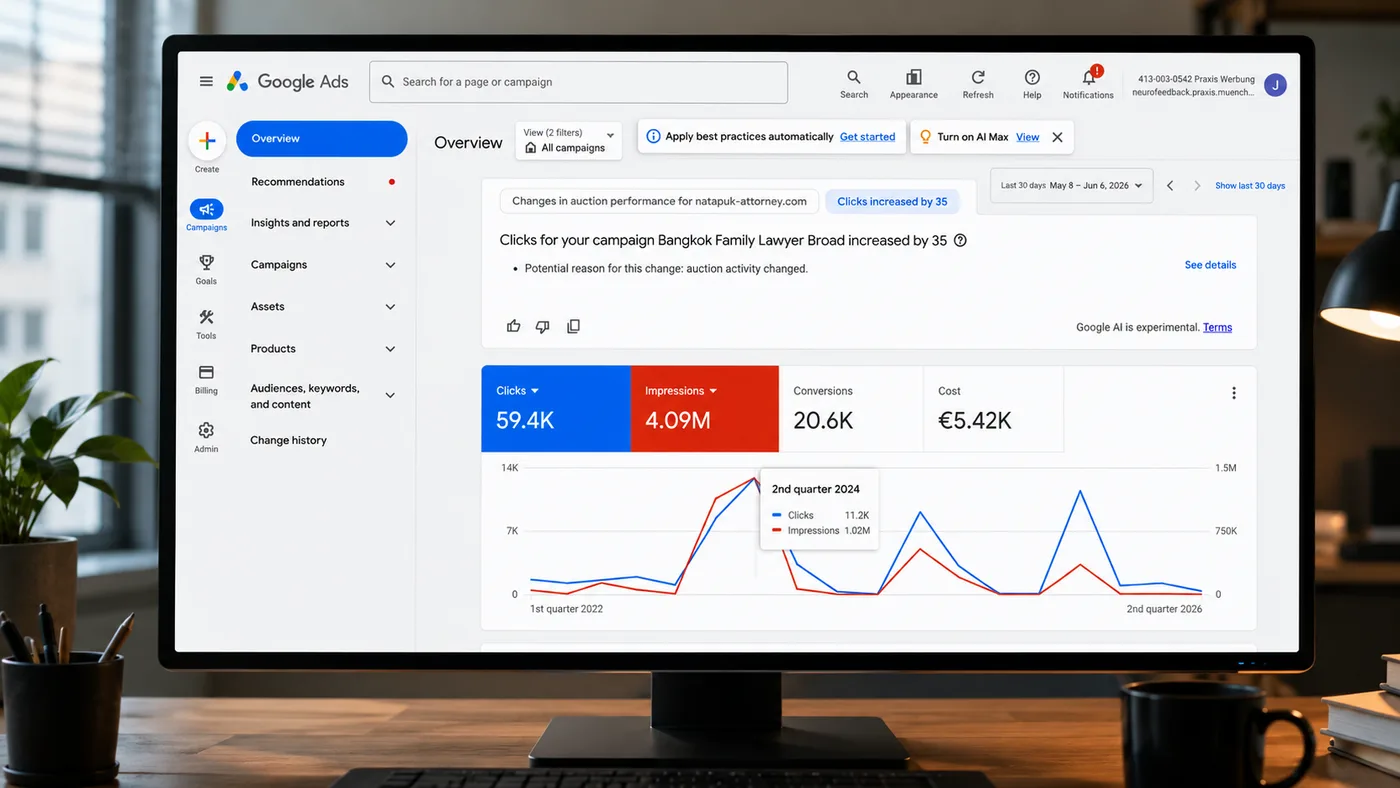Click the 14K label on the chart axis
The height and width of the screenshot is (788, 1400).
pos(510,468)
